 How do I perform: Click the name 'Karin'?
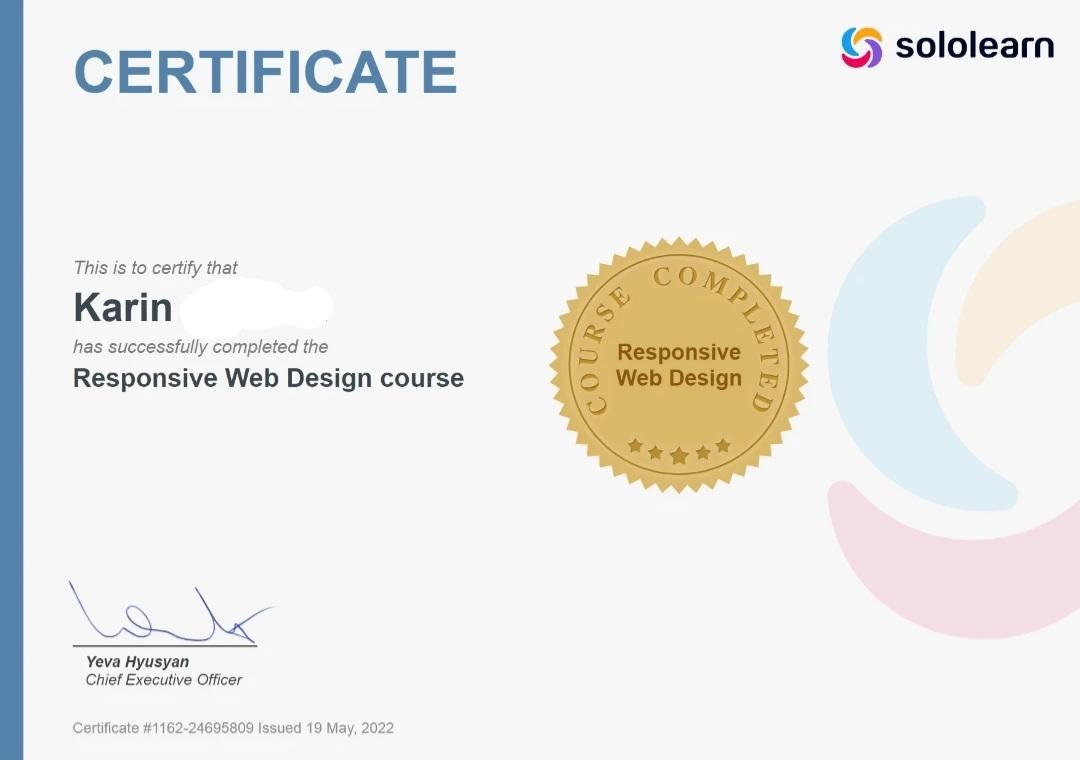123,307
